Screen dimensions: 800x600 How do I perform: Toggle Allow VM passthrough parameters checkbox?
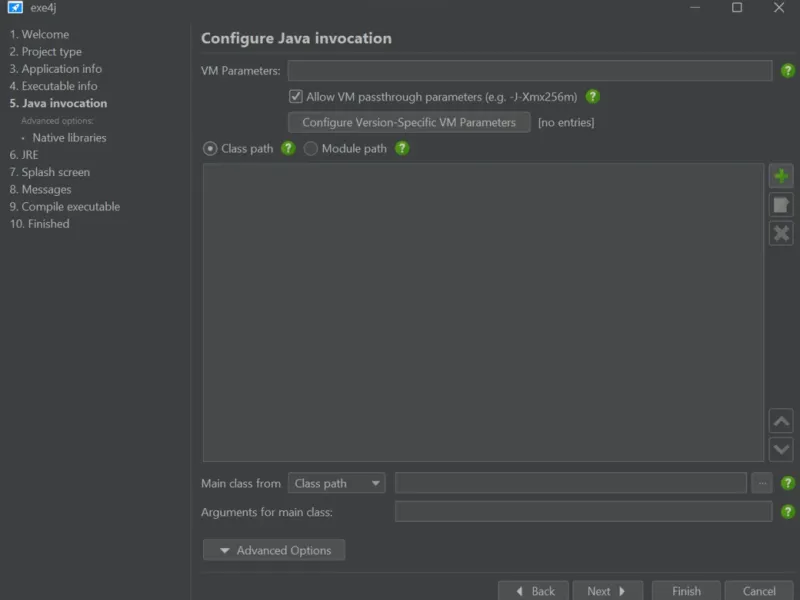(x=295, y=96)
